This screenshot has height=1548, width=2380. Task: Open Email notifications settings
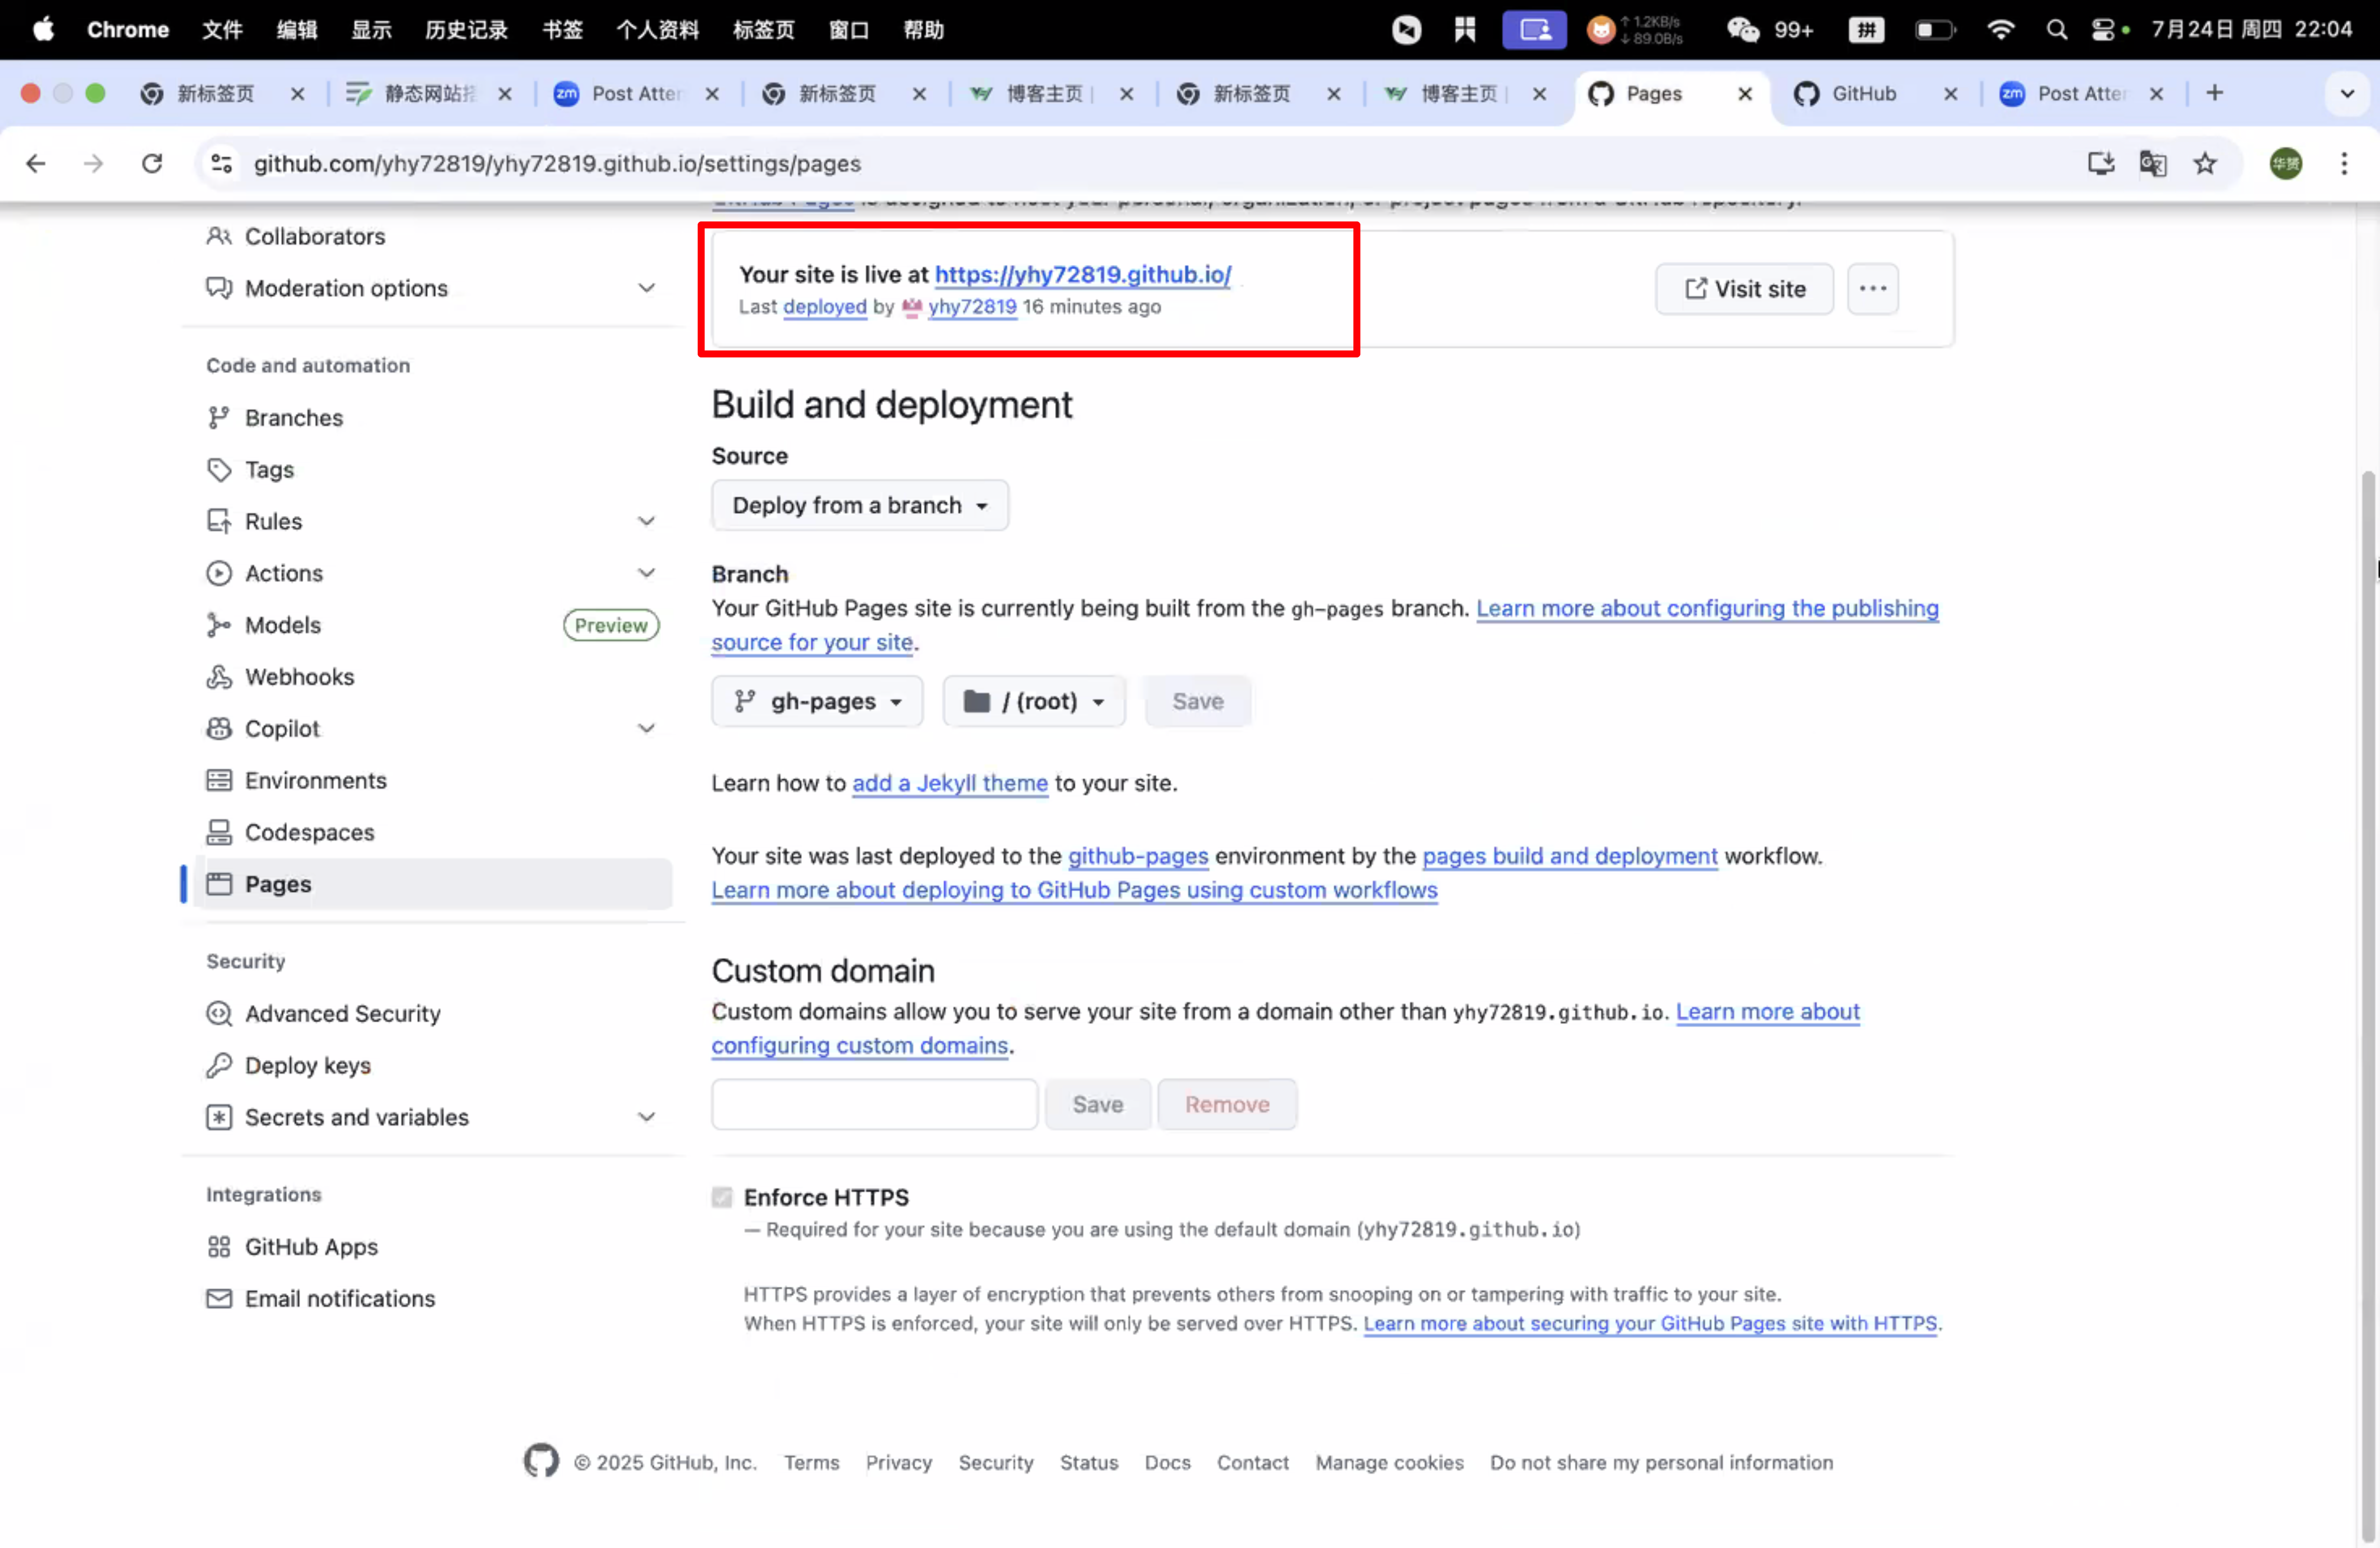click(340, 1298)
